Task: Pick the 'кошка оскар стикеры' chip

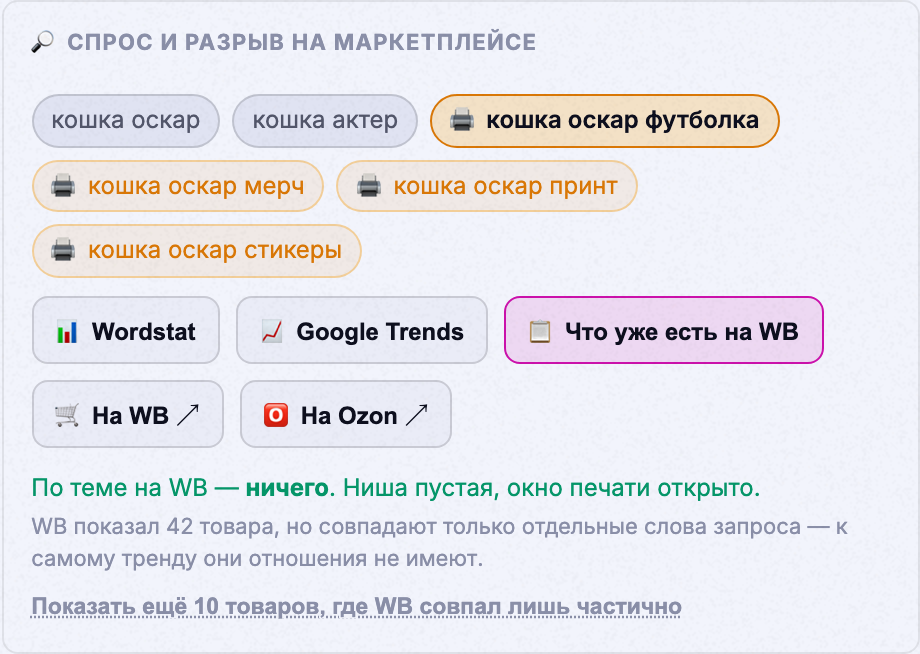Action: (x=197, y=250)
